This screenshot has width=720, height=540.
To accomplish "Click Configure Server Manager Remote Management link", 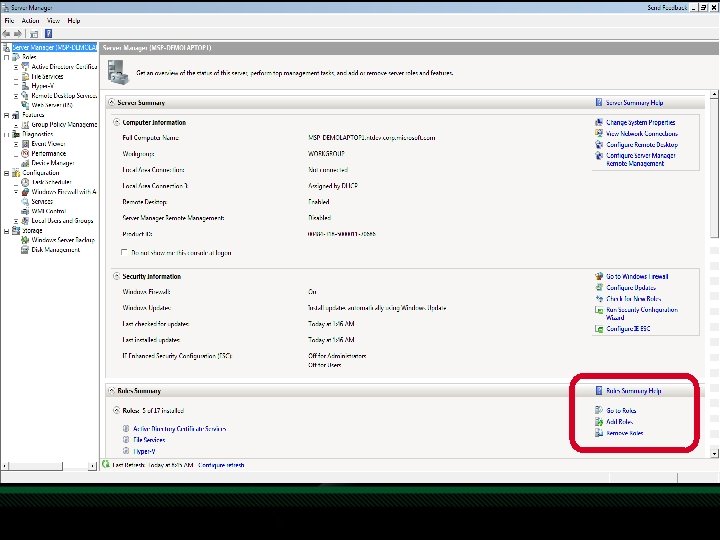I will [641, 159].
